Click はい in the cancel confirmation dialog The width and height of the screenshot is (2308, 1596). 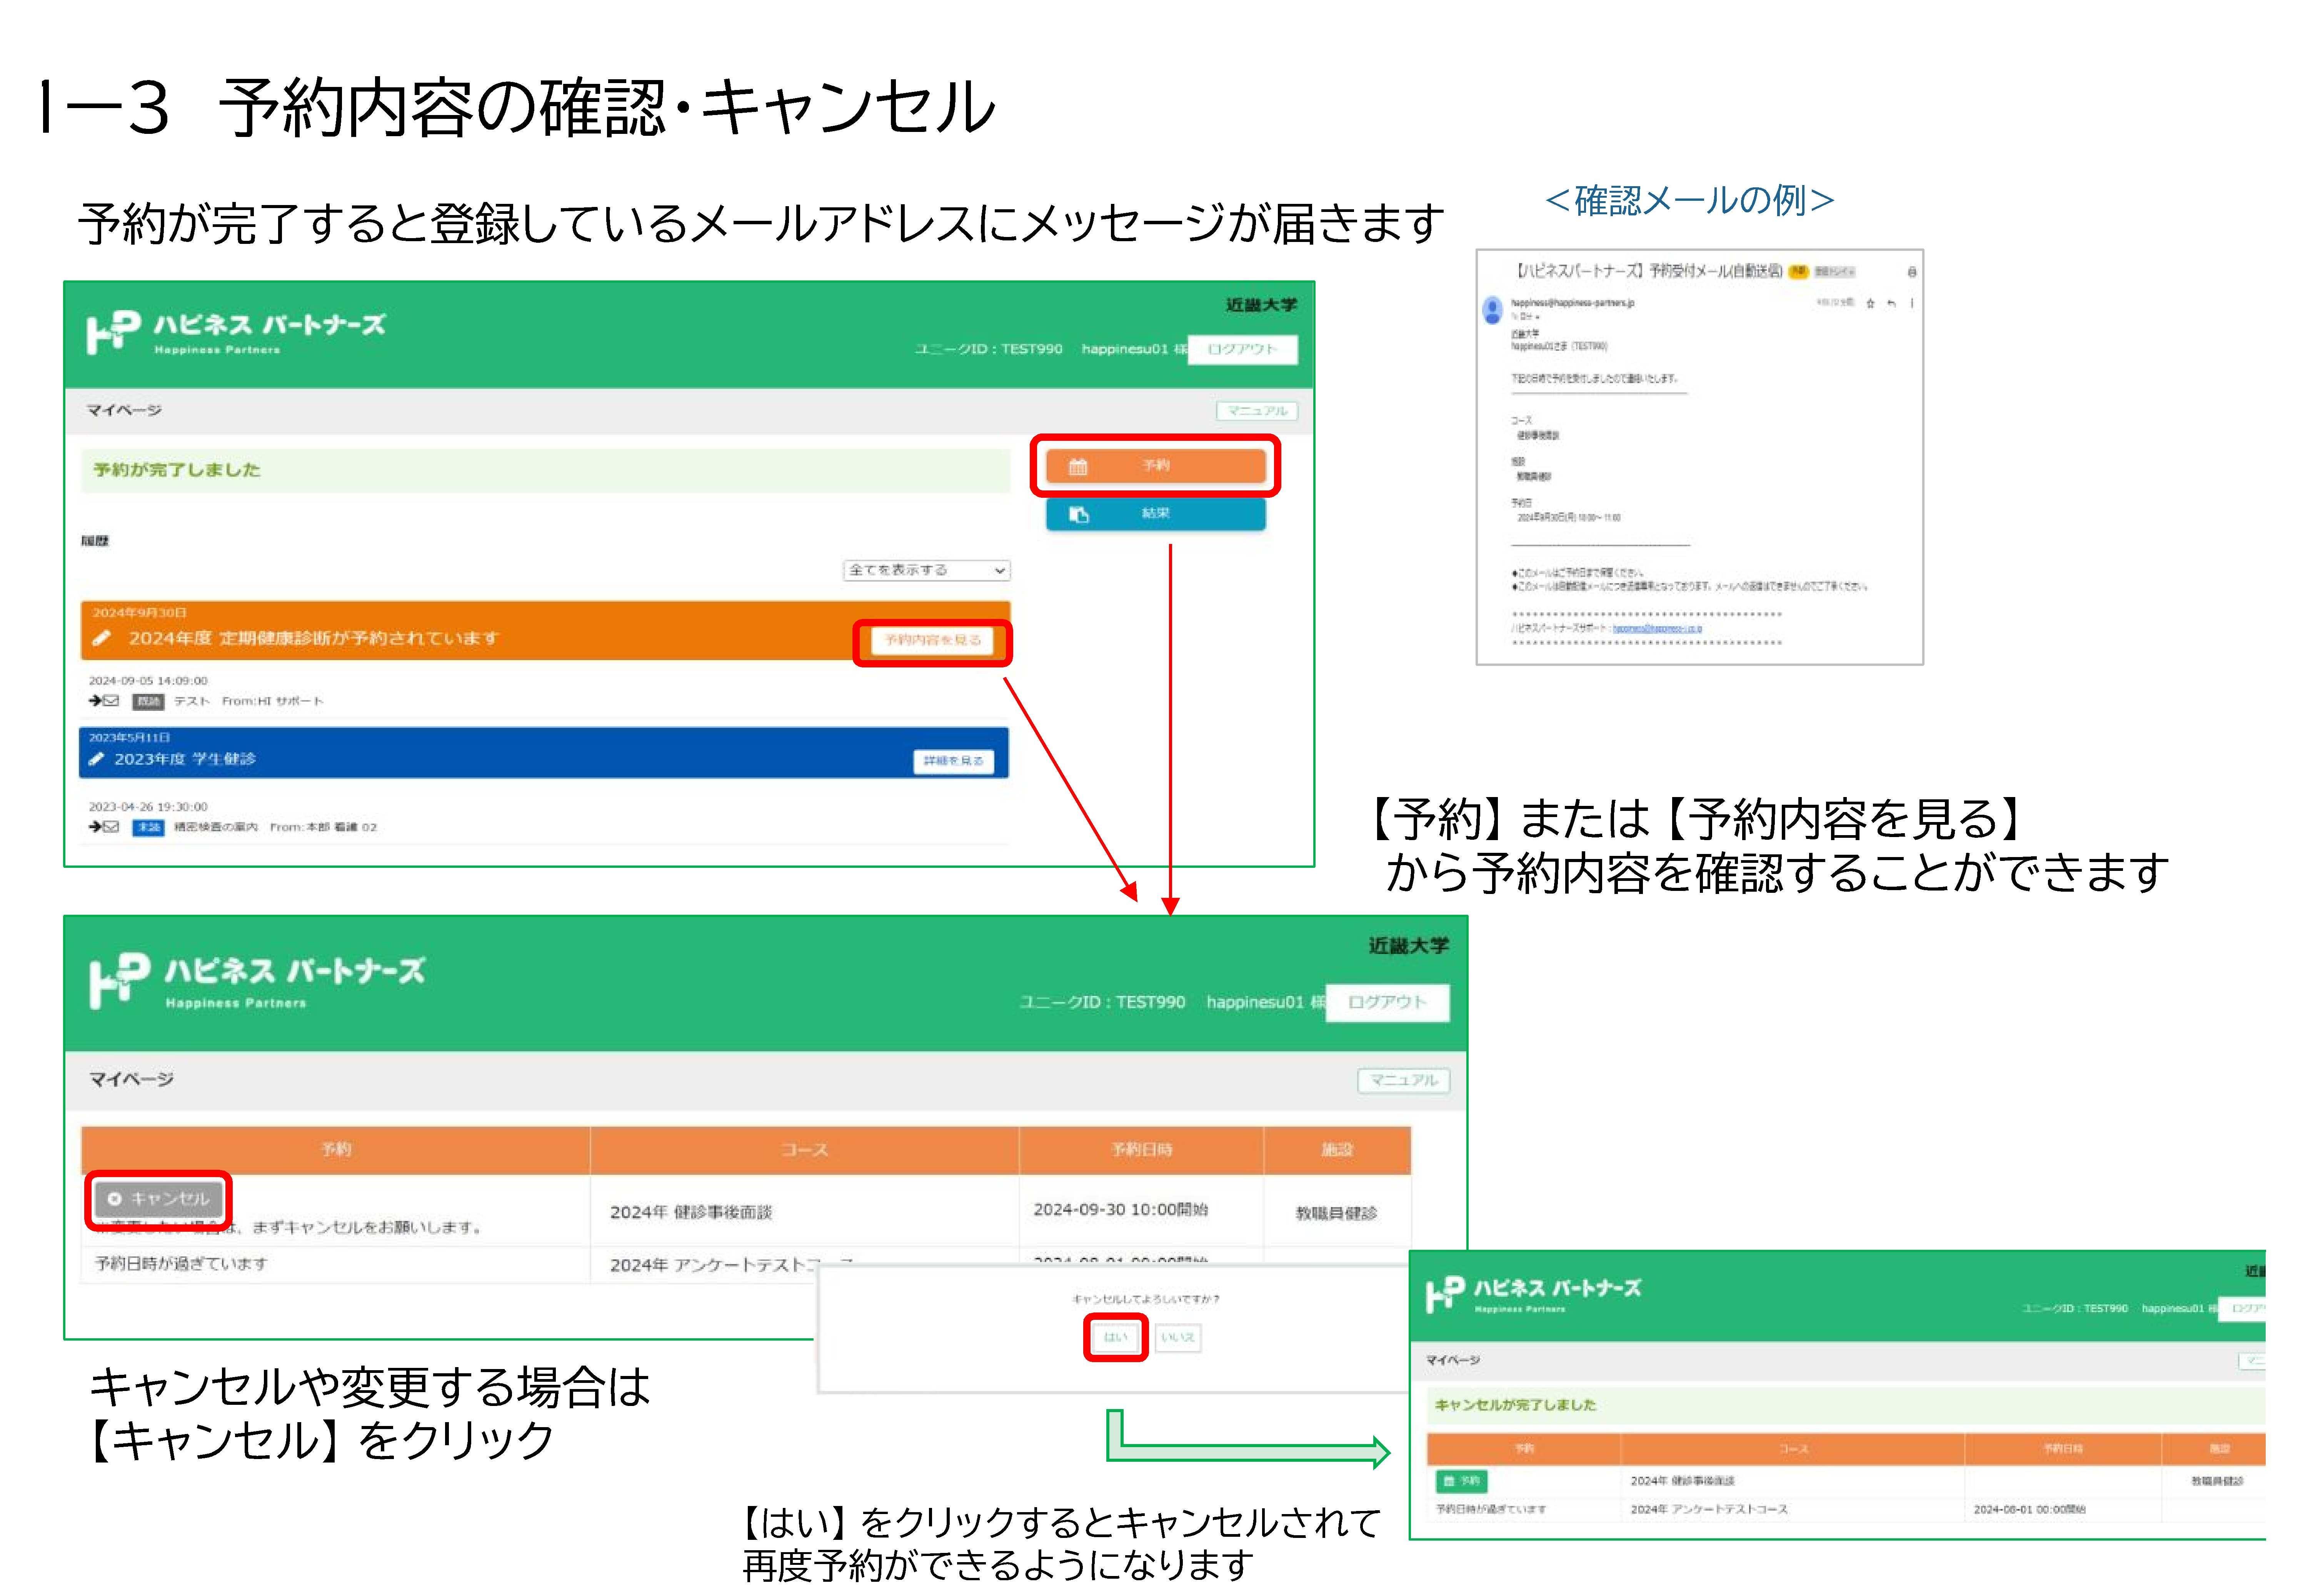(1115, 1337)
